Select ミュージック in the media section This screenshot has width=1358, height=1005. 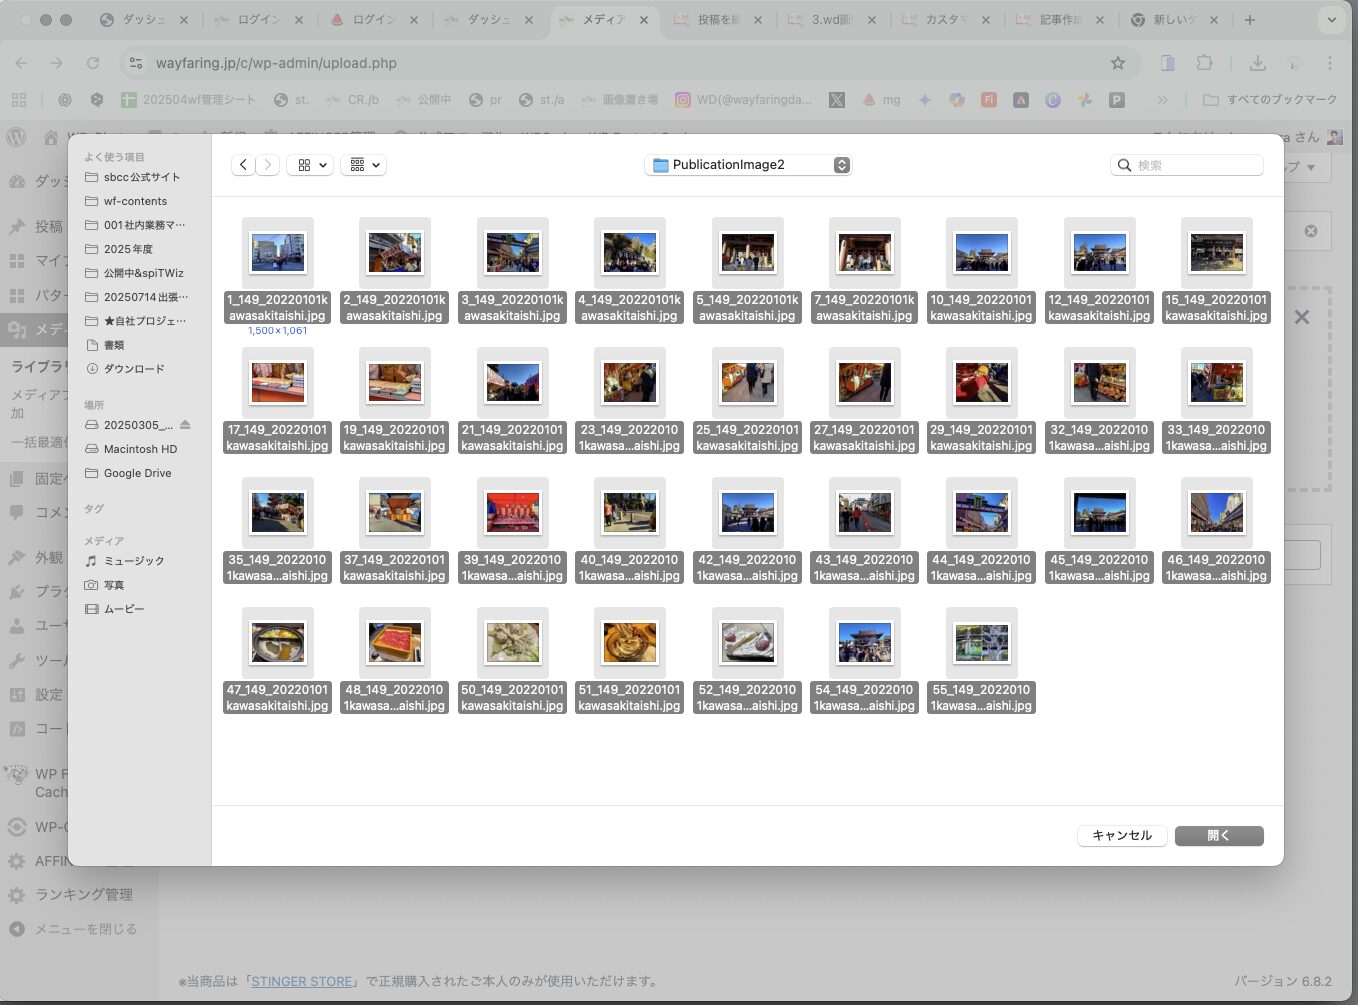pyautogui.click(x=133, y=561)
